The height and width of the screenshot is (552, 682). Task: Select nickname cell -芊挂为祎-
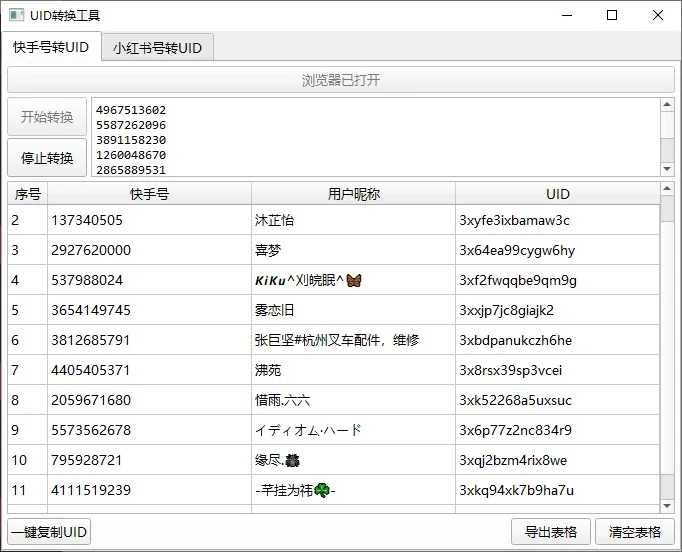coord(354,490)
